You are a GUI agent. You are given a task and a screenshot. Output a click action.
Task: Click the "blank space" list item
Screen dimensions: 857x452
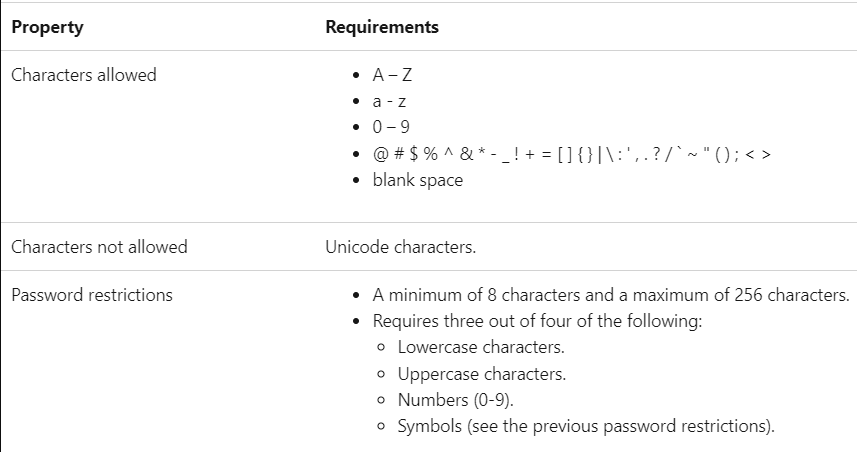click(418, 180)
